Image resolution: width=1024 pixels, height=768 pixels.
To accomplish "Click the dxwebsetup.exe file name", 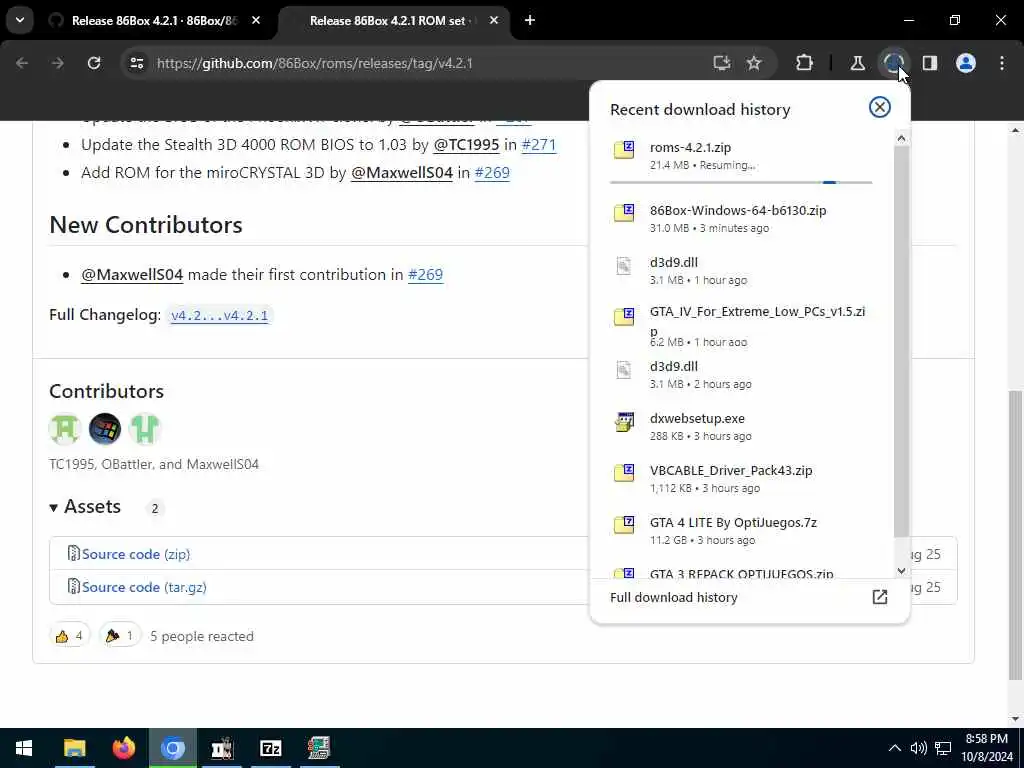I will point(697,418).
